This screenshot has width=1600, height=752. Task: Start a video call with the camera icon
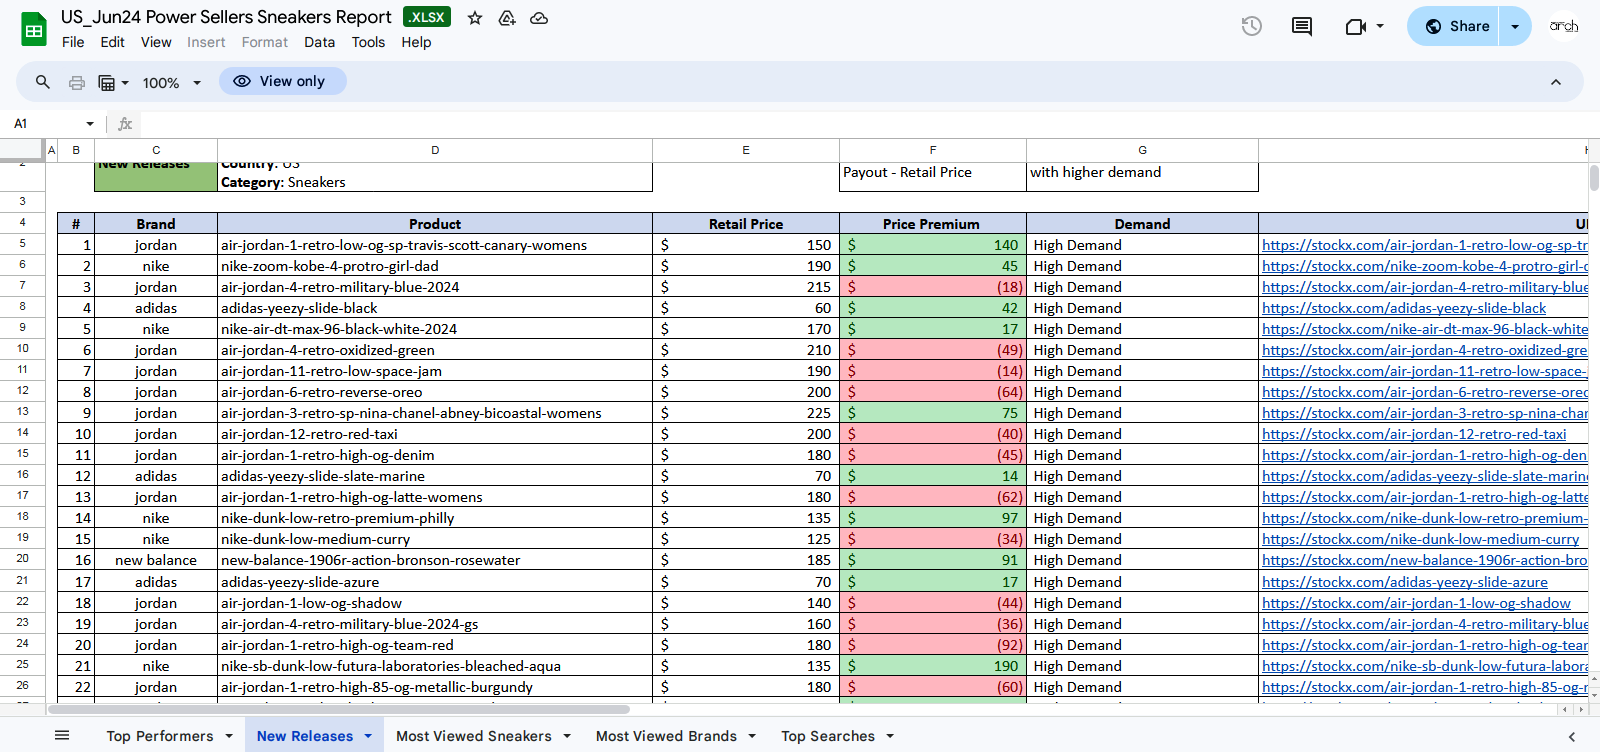coord(1356,26)
